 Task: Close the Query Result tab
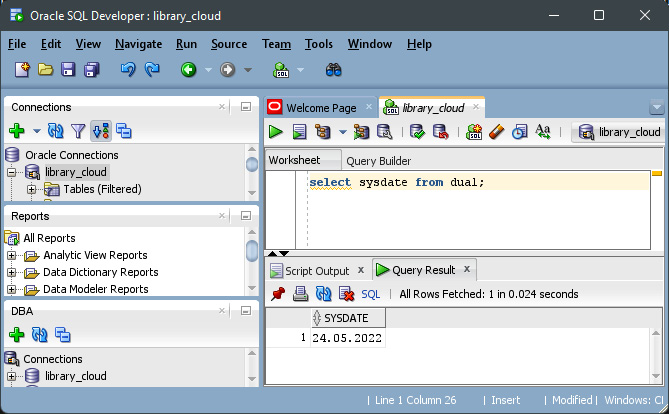click(467, 269)
